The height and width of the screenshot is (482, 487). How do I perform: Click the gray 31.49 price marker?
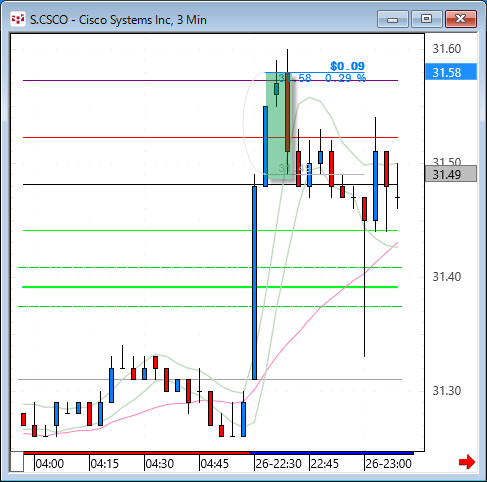[x=451, y=174]
